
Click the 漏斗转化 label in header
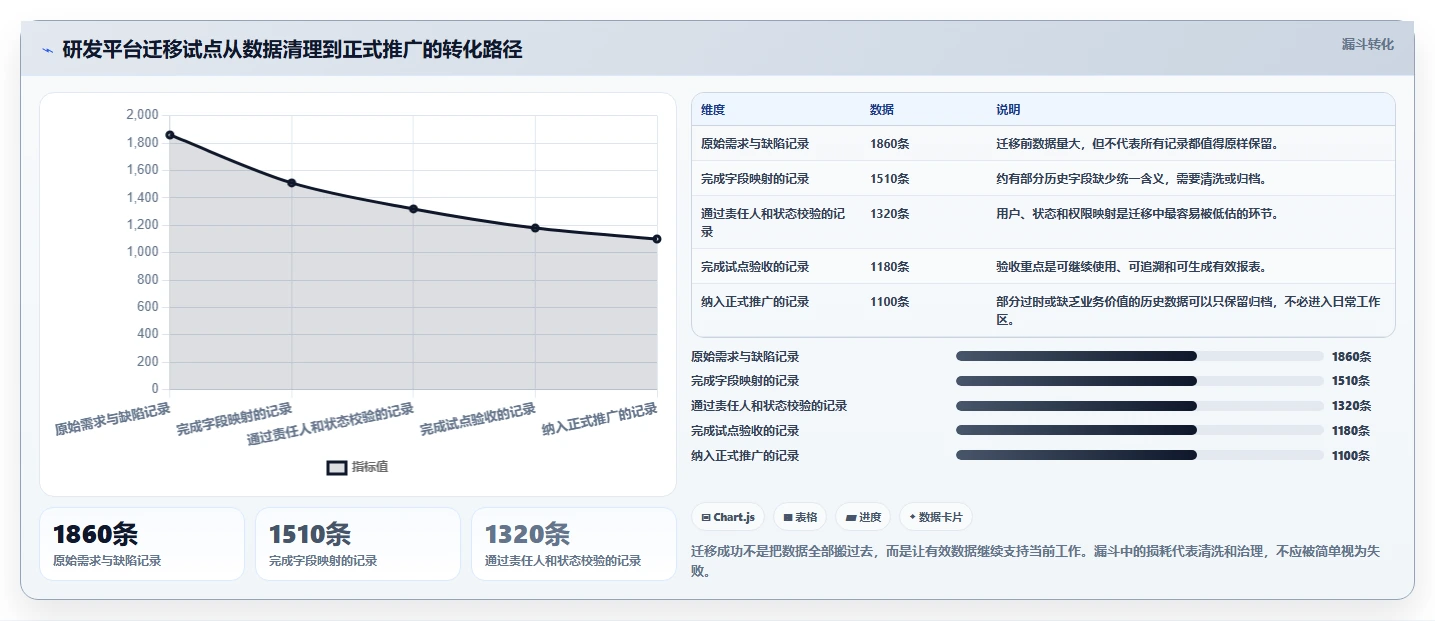[x=1367, y=44]
